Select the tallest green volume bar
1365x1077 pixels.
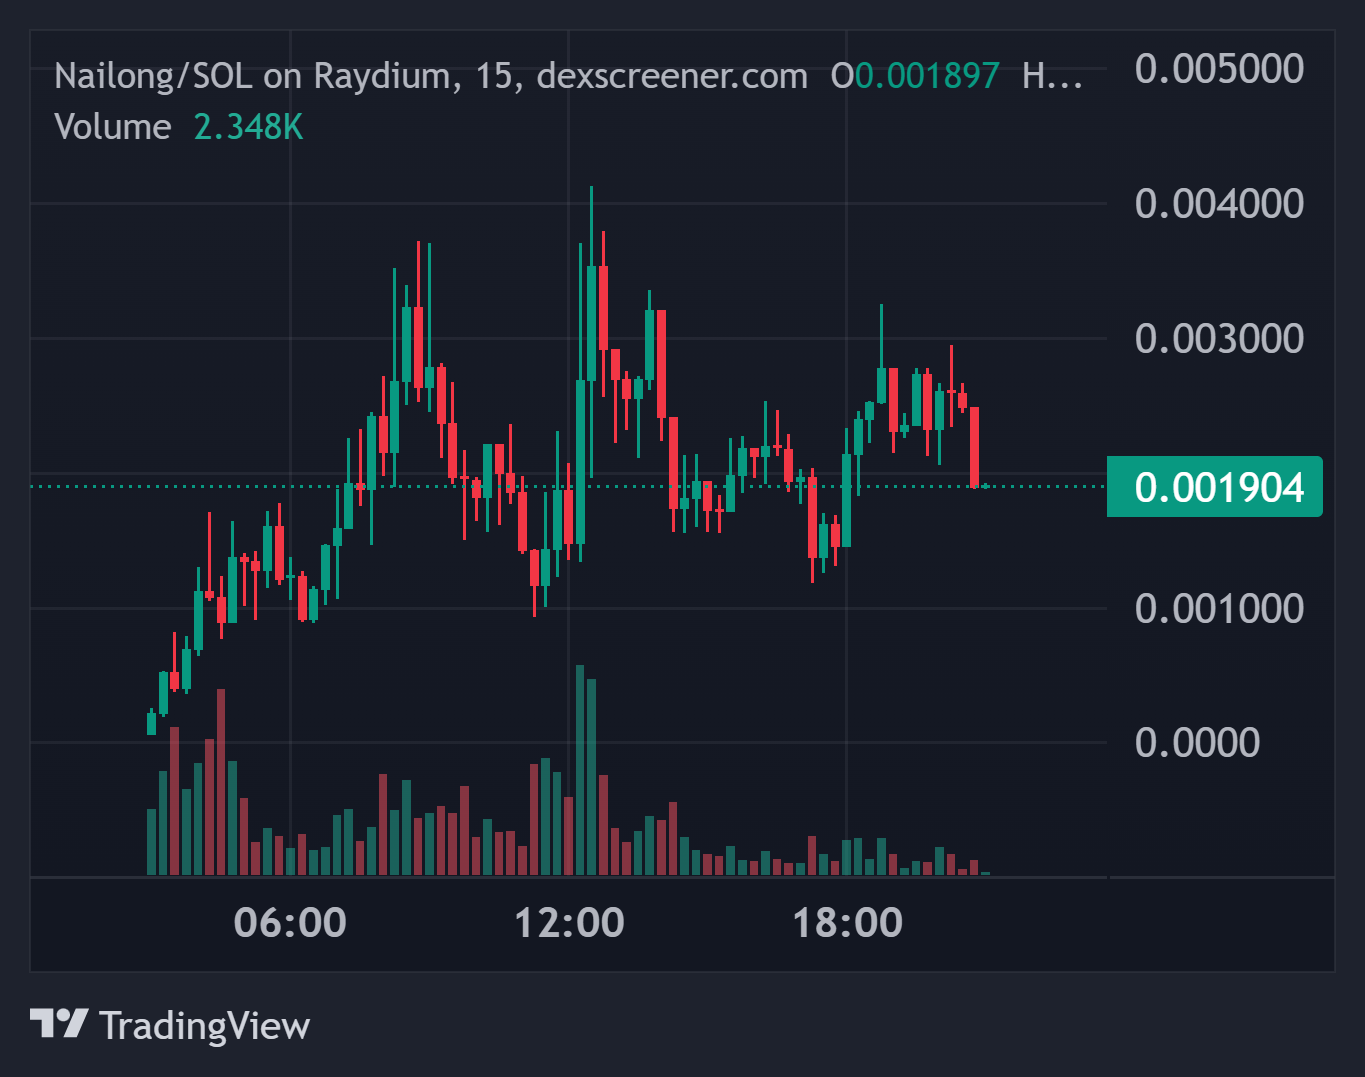tap(580, 770)
